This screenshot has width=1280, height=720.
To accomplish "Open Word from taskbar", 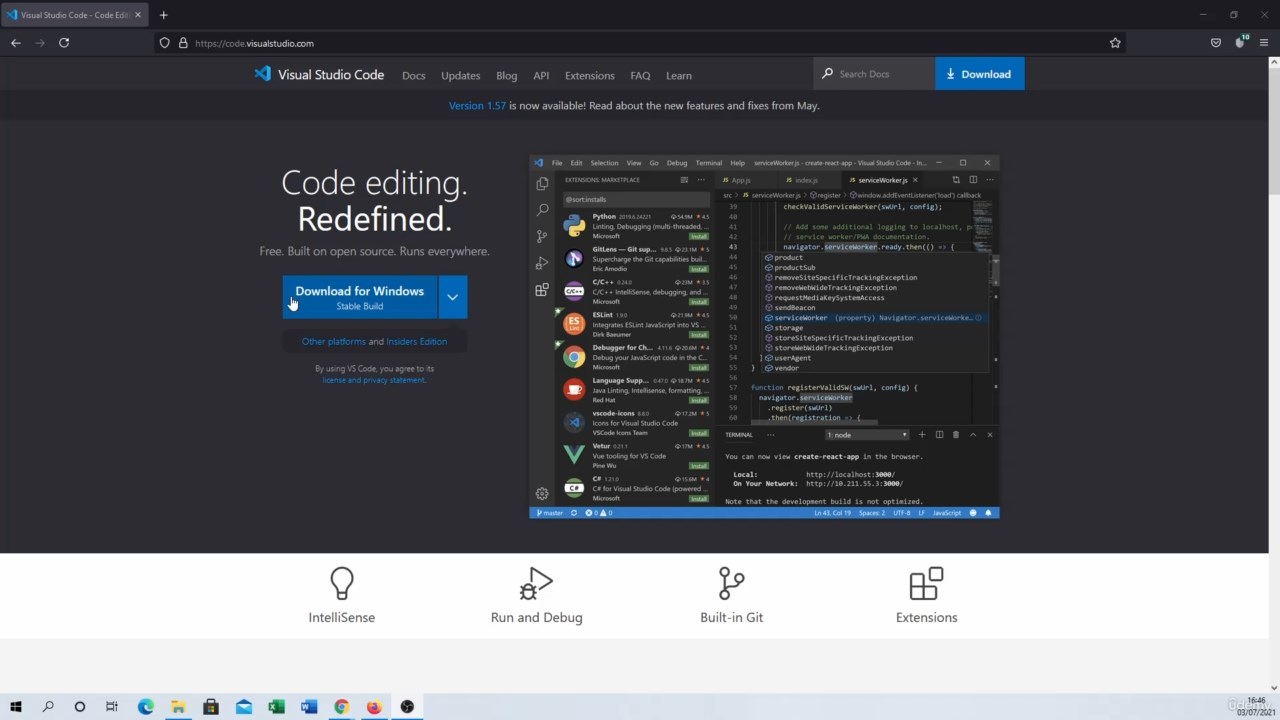I will click(x=309, y=707).
